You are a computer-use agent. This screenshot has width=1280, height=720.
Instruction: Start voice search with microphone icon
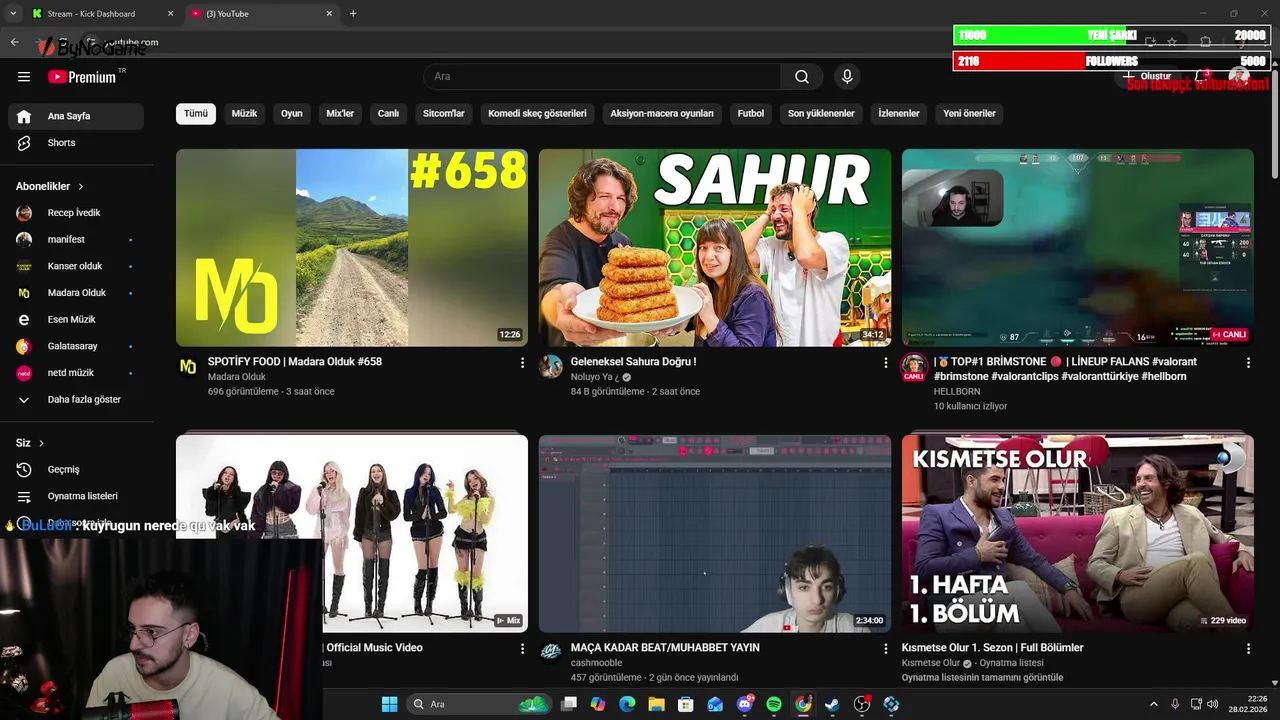tap(847, 76)
